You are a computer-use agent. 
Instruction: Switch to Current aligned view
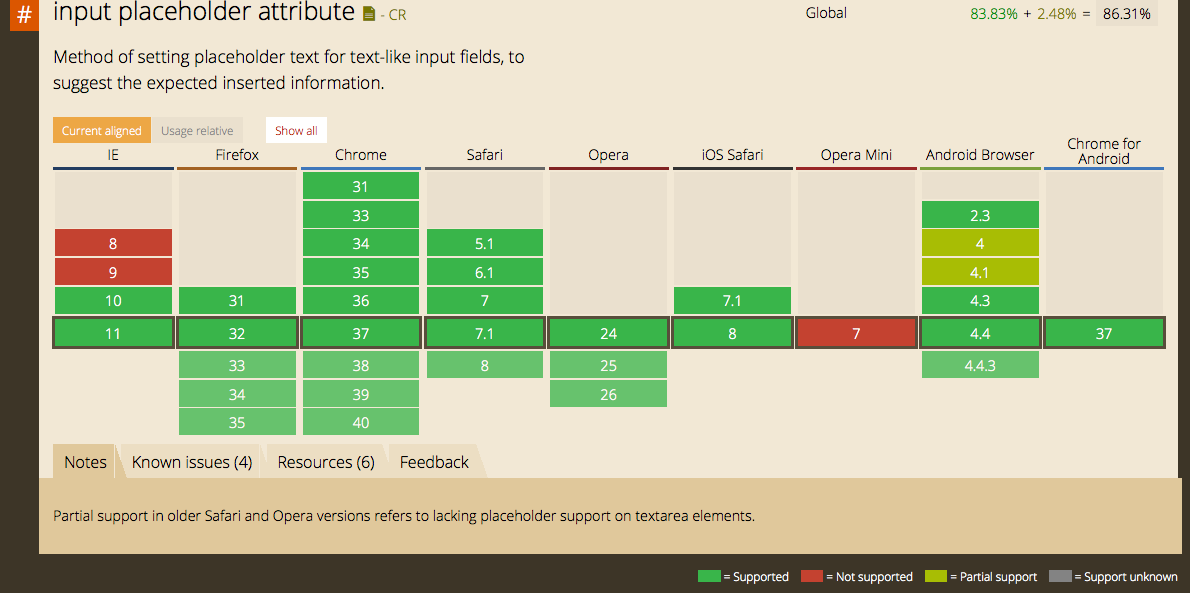[x=102, y=131]
